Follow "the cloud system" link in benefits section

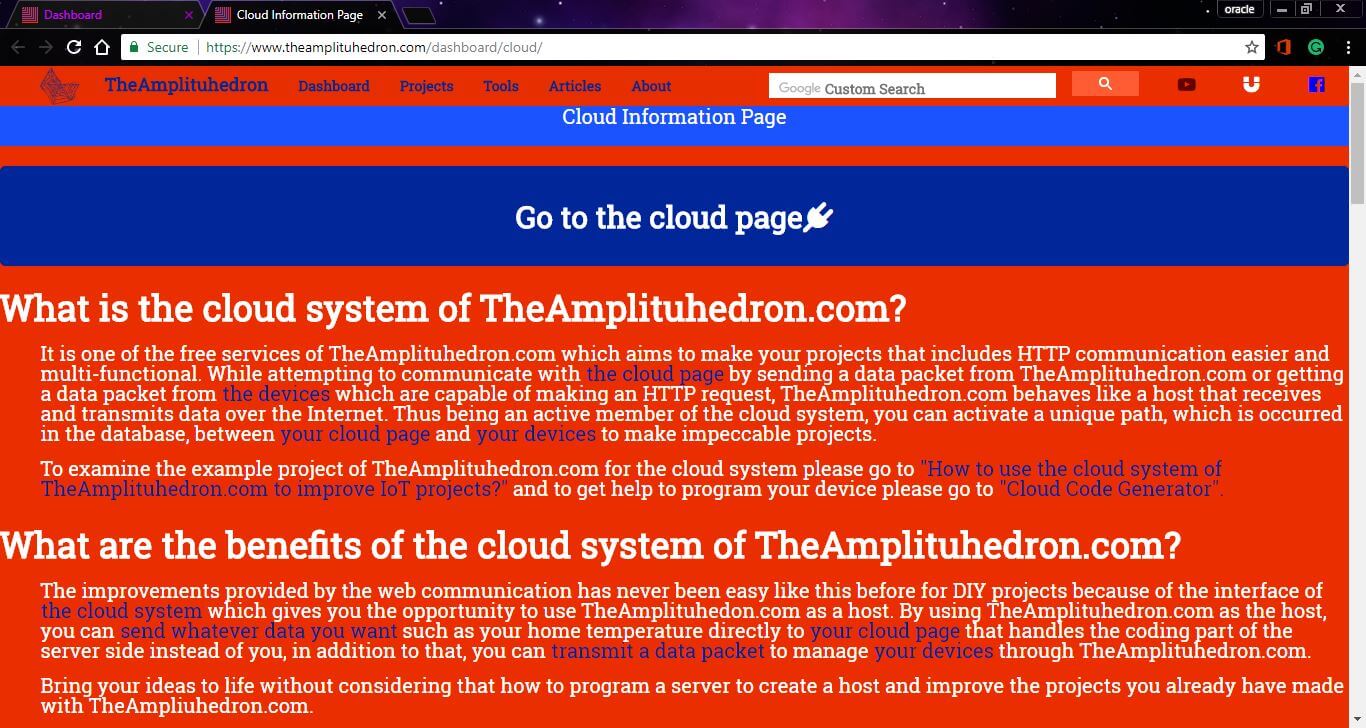121,611
